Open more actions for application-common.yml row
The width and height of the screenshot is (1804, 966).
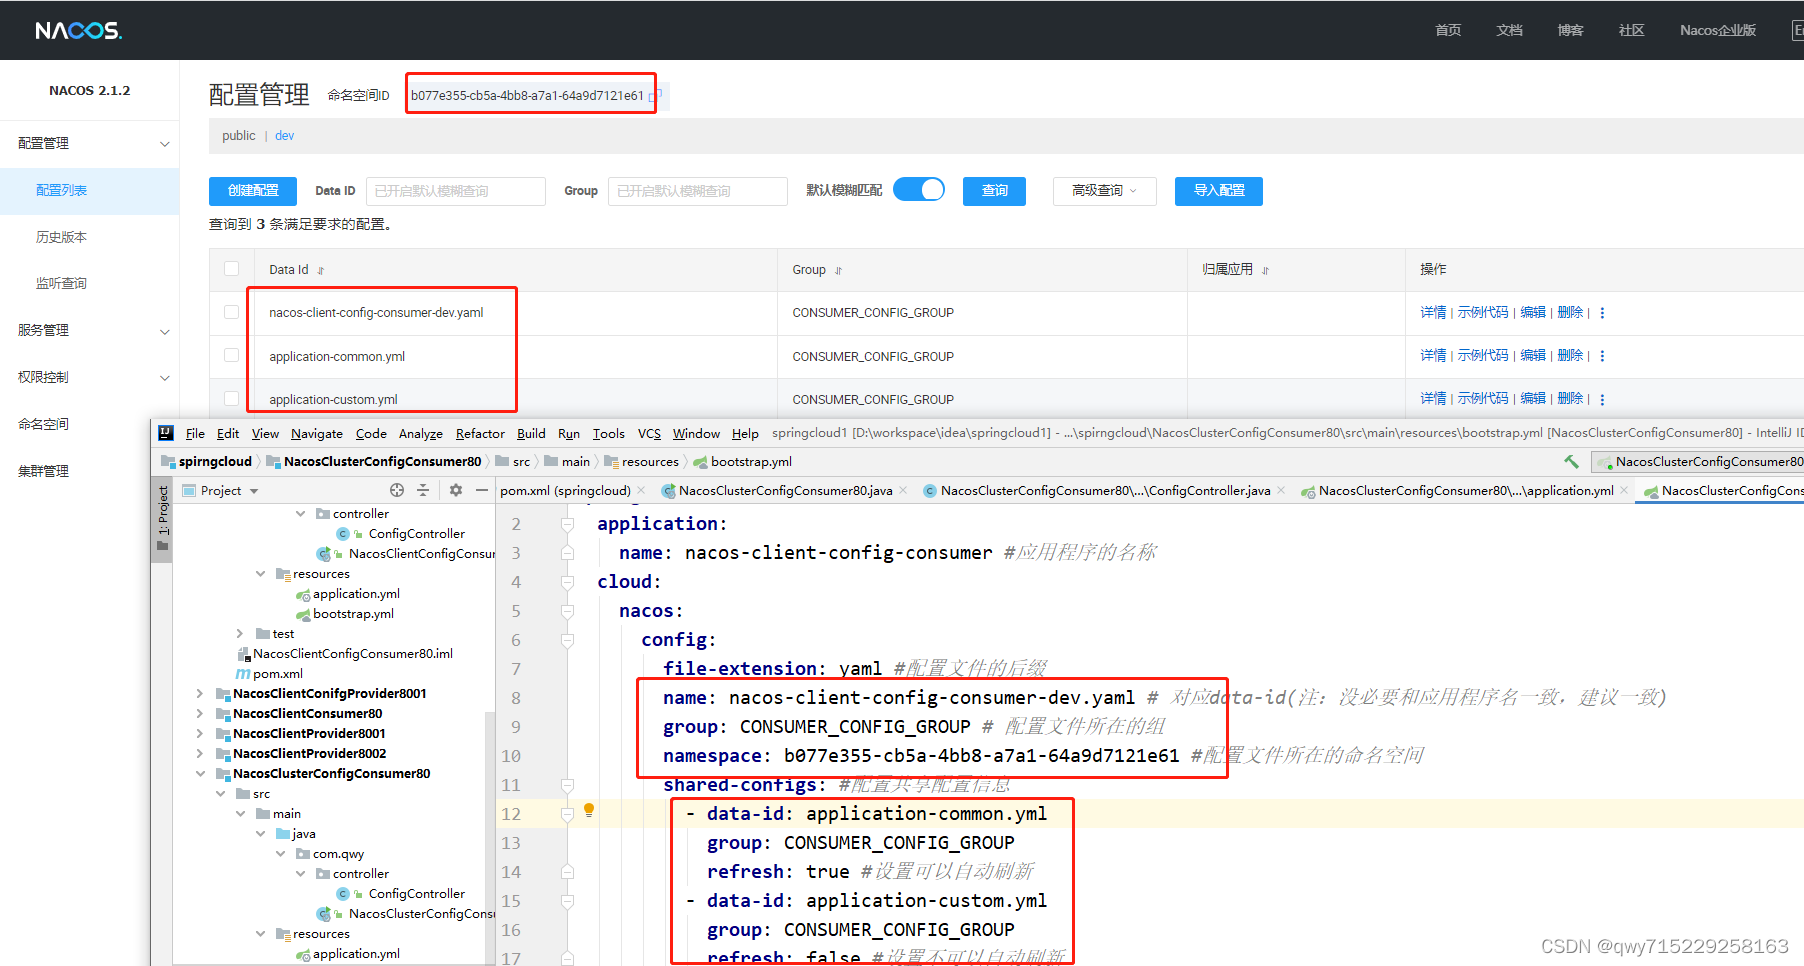1602,356
